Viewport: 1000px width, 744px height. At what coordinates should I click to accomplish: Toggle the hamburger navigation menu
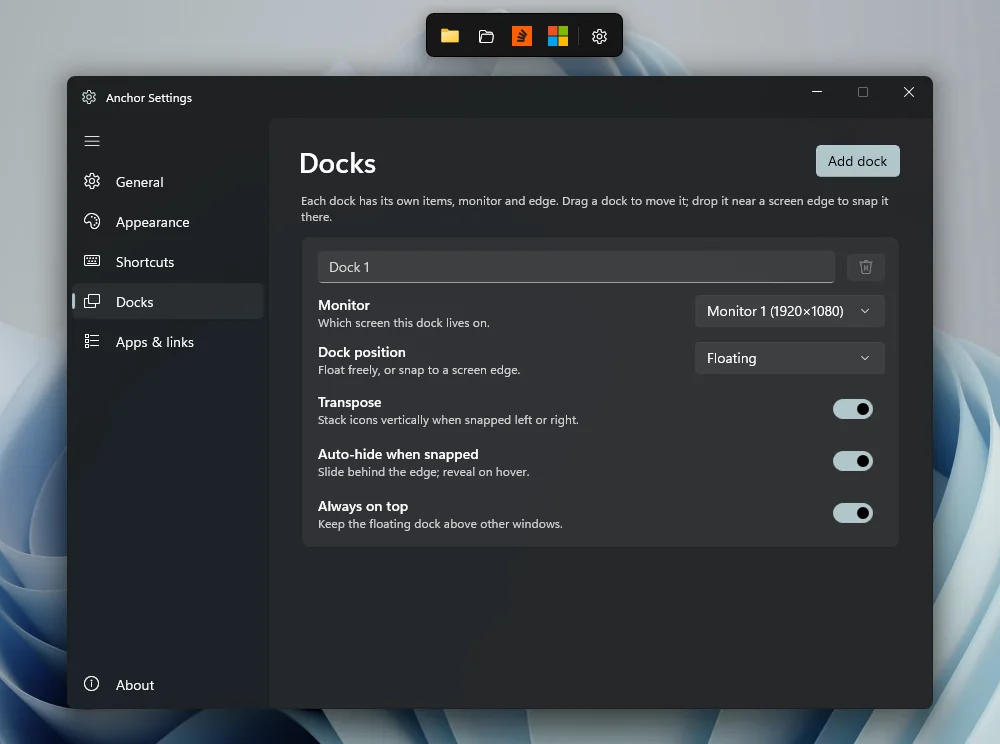pyautogui.click(x=92, y=141)
